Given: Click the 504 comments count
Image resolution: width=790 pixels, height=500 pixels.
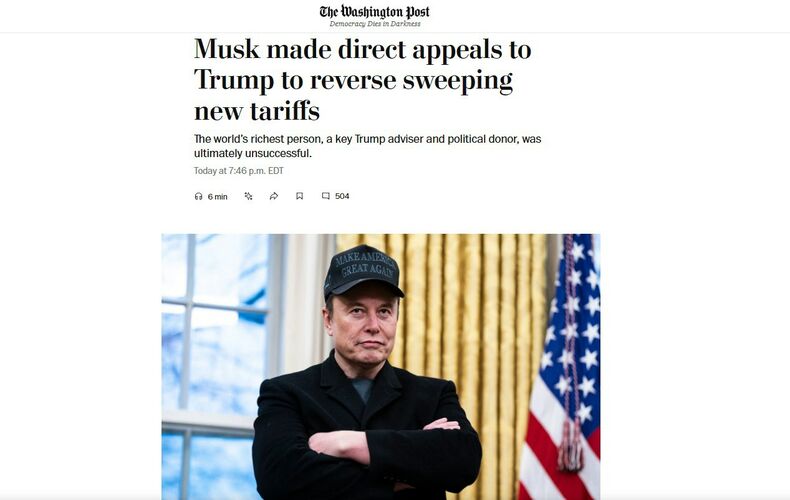Looking at the screenshot, I should [342, 196].
